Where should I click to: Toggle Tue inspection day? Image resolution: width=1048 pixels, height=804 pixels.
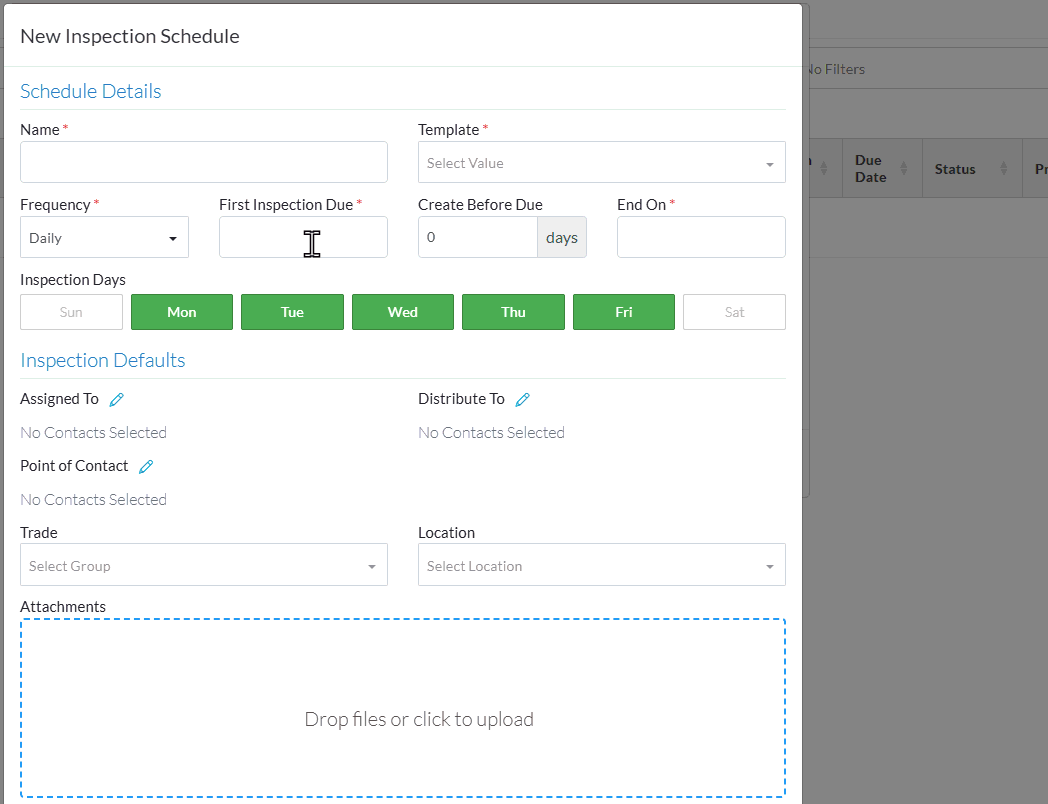[x=292, y=312]
